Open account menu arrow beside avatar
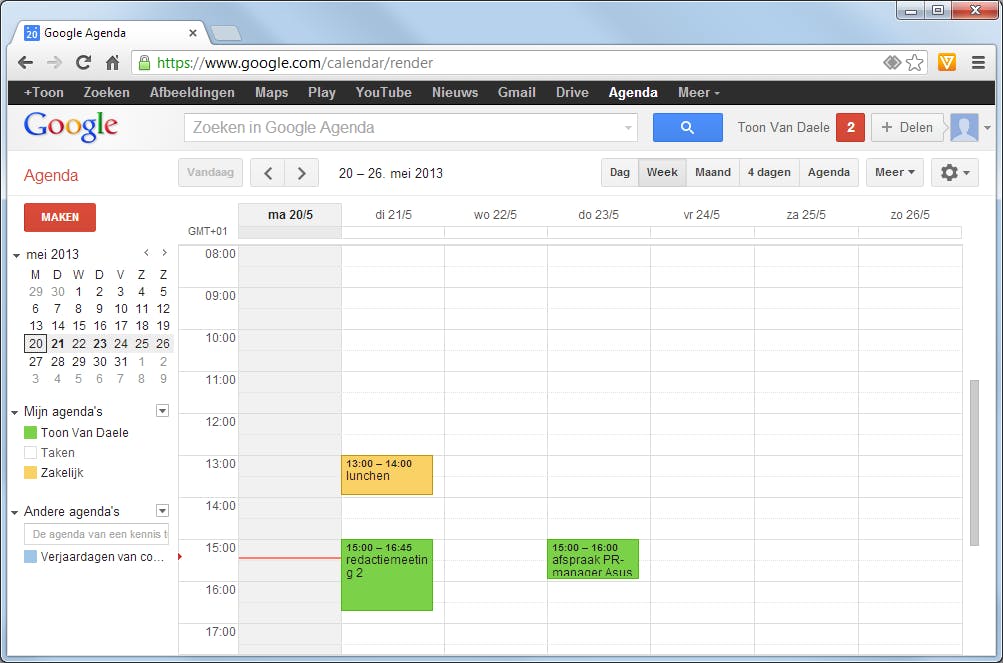 987,128
